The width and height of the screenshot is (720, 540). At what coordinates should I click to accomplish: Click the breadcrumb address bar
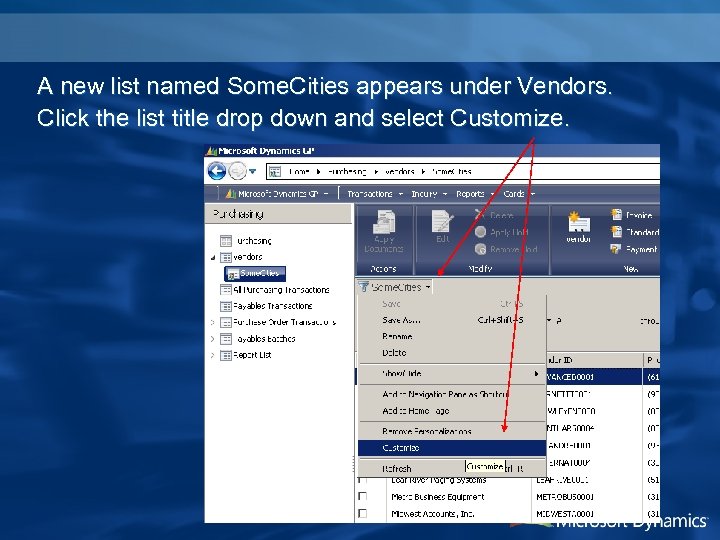tap(463, 172)
